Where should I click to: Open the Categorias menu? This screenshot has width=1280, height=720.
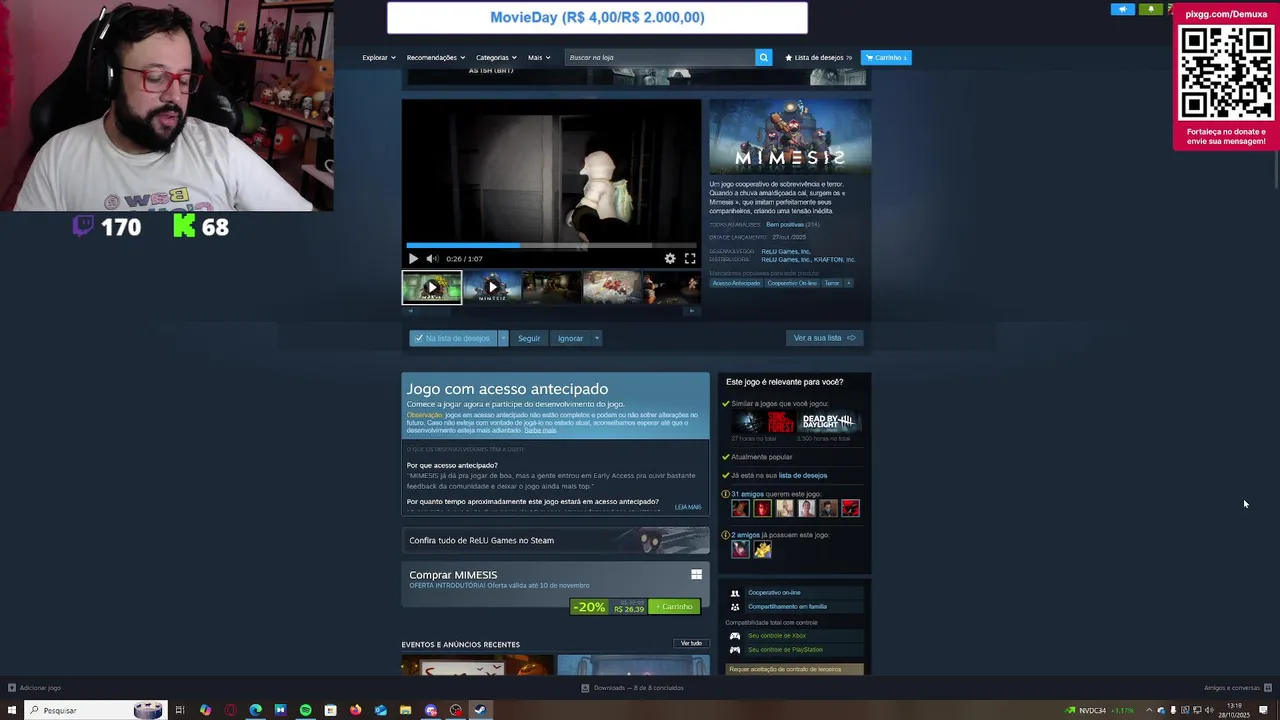(496, 57)
